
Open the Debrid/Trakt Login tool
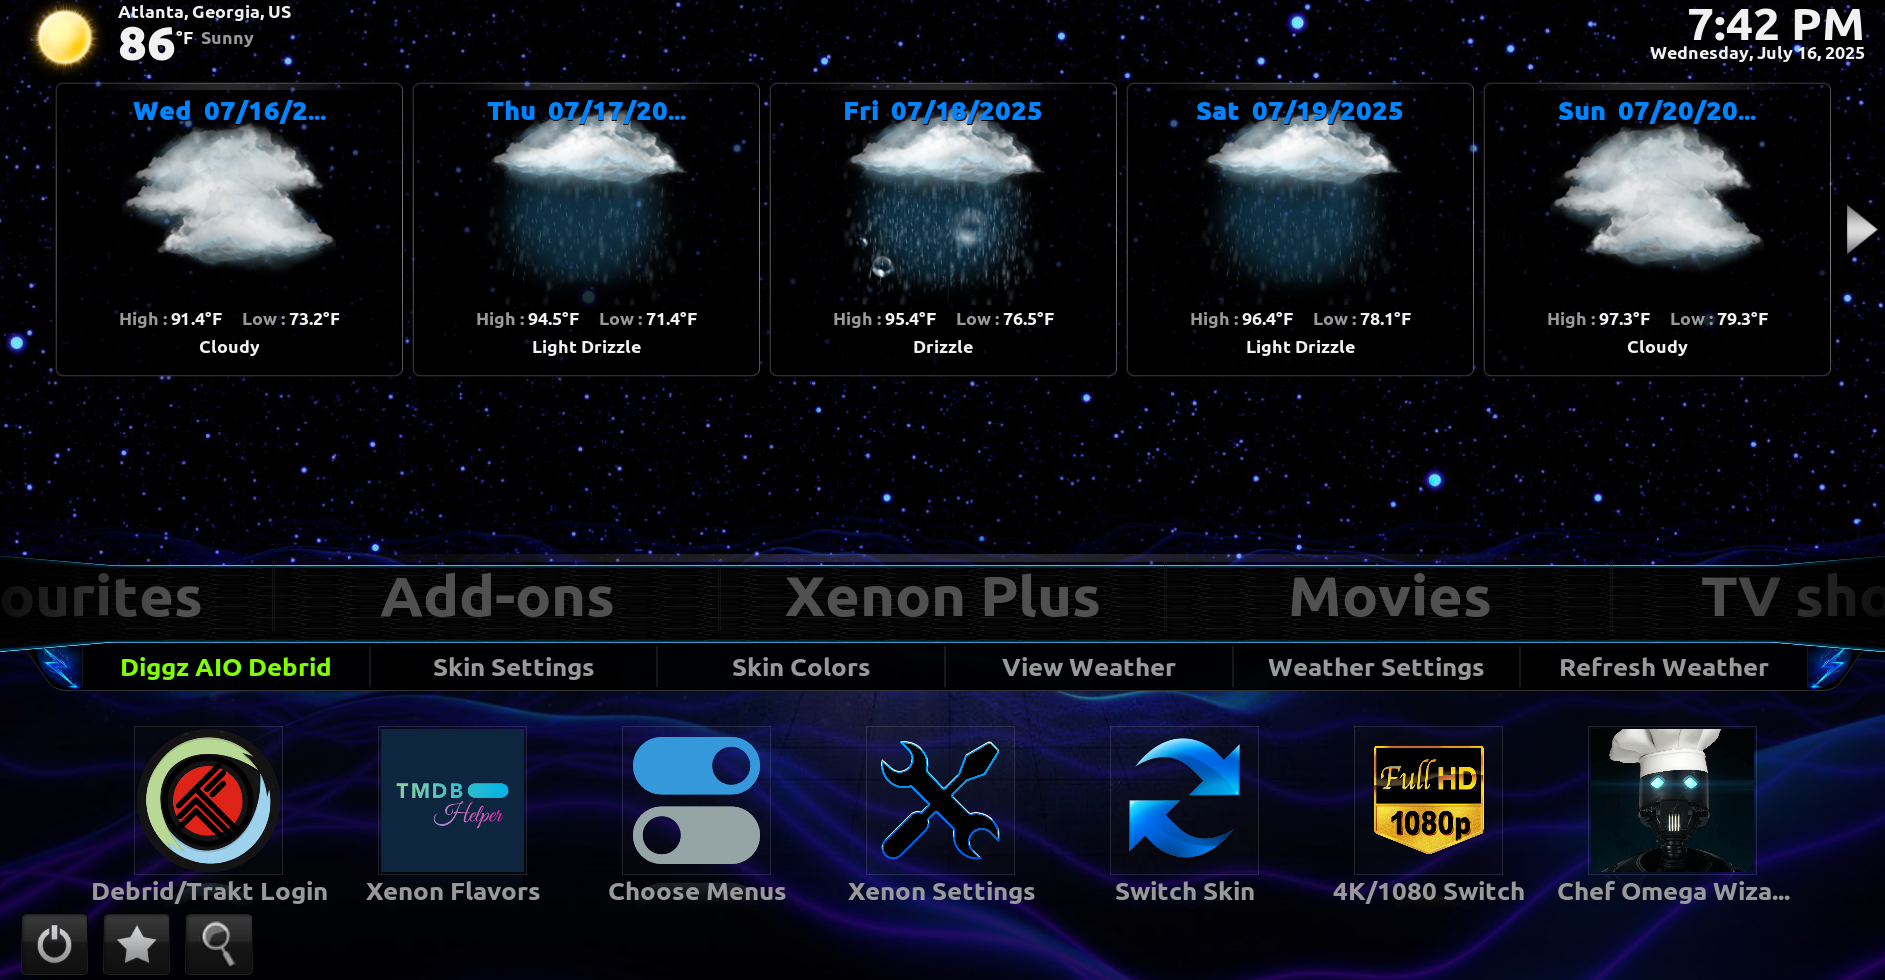click(x=209, y=800)
